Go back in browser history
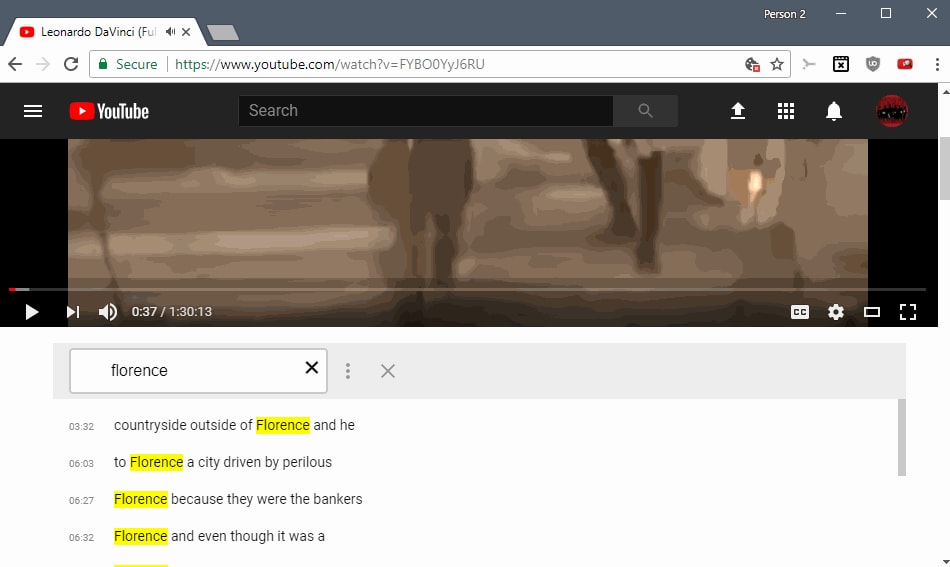Image resolution: width=950 pixels, height=567 pixels. tap(15, 64)
